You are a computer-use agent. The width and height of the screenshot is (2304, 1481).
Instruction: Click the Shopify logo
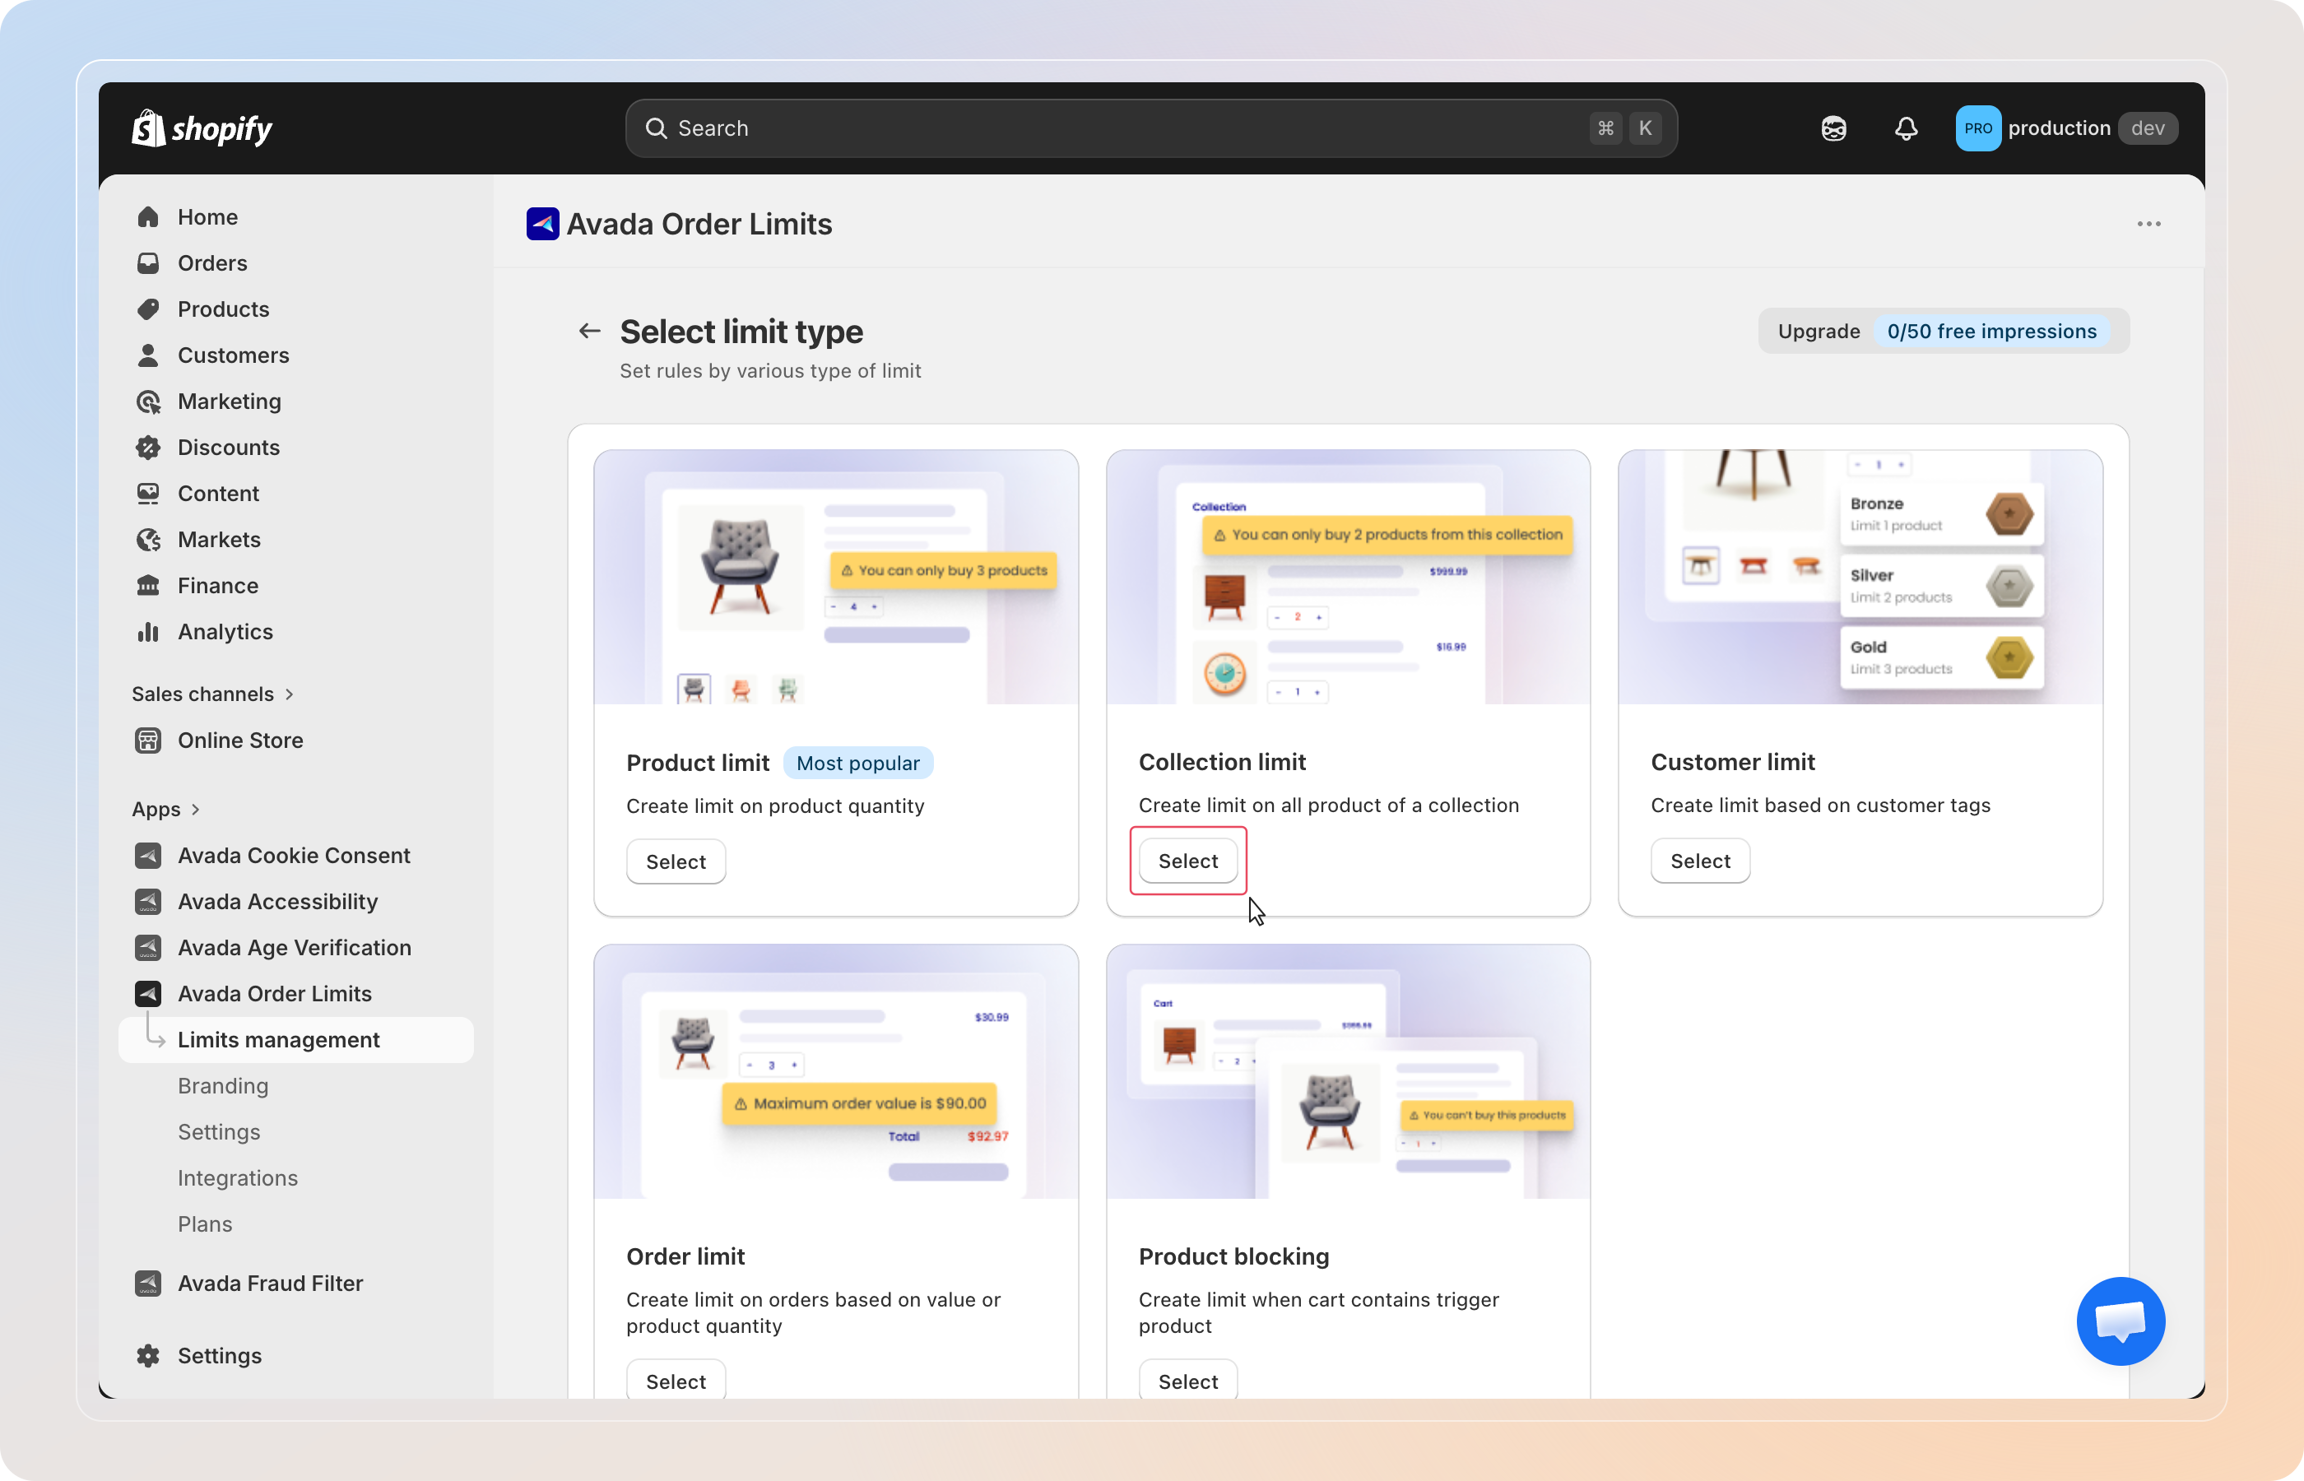click(x=202, y=128)
